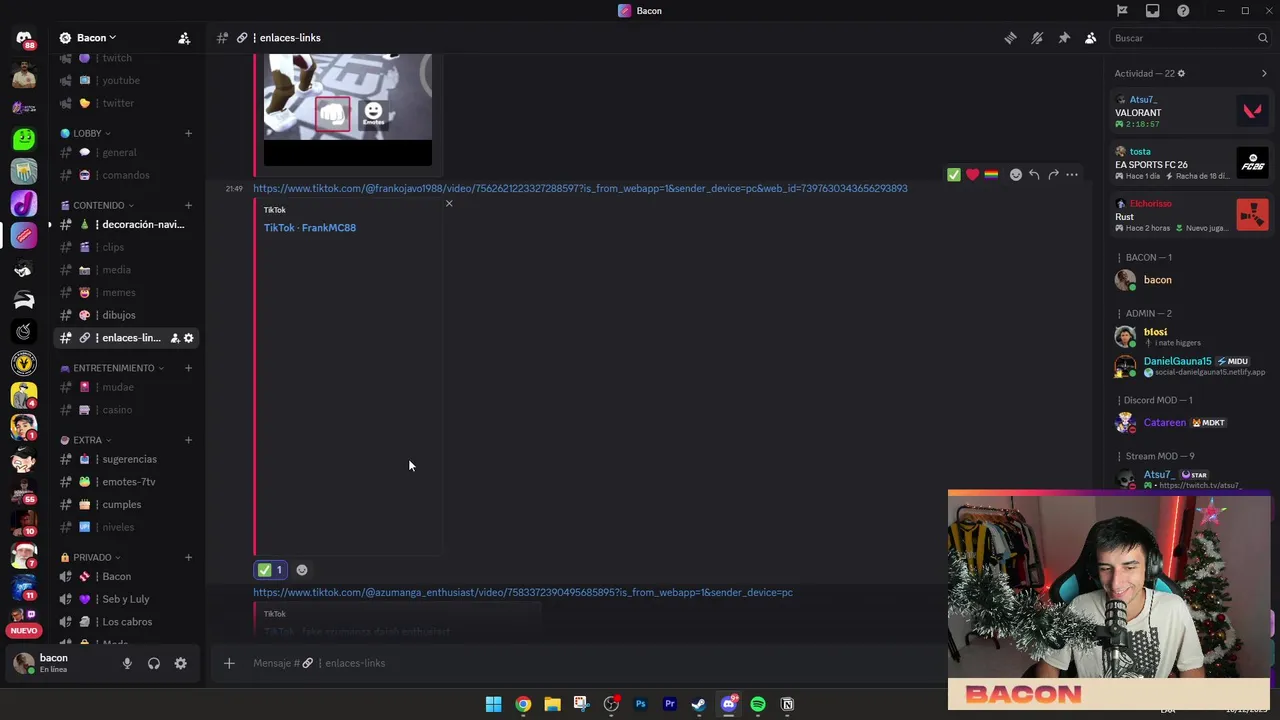Open the memes channel

pos(126,292)
